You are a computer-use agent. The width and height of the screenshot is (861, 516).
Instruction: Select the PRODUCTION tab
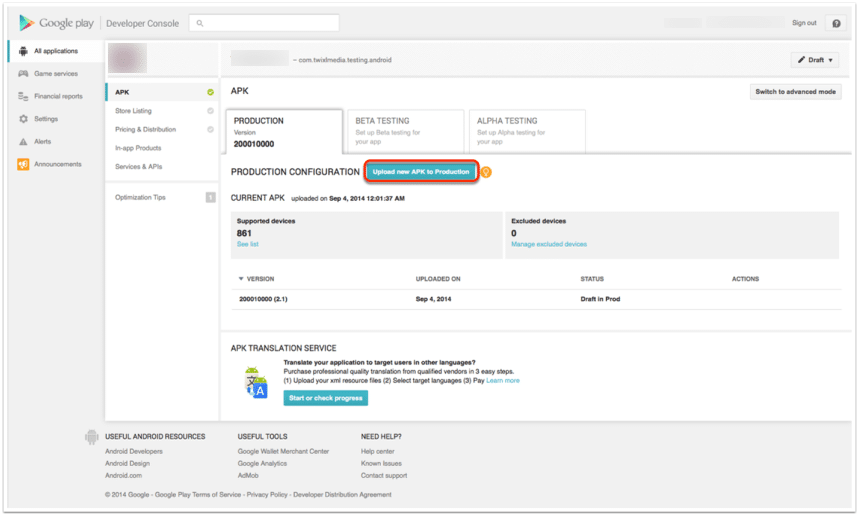point(284,132)
